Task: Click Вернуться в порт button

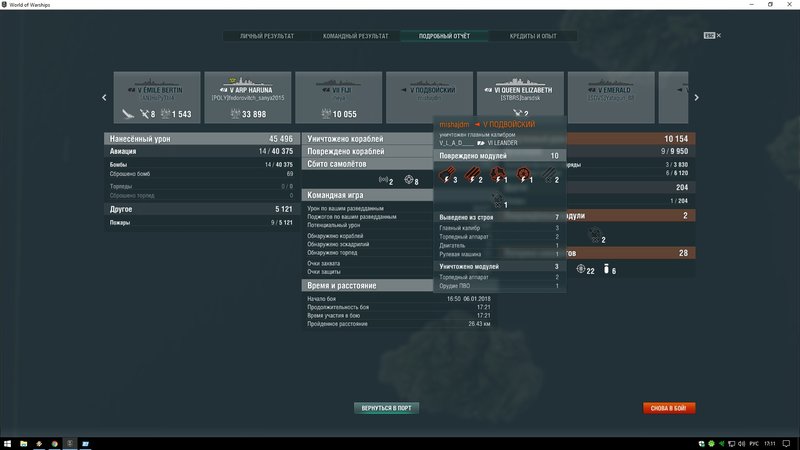Action: coord(386,408)
